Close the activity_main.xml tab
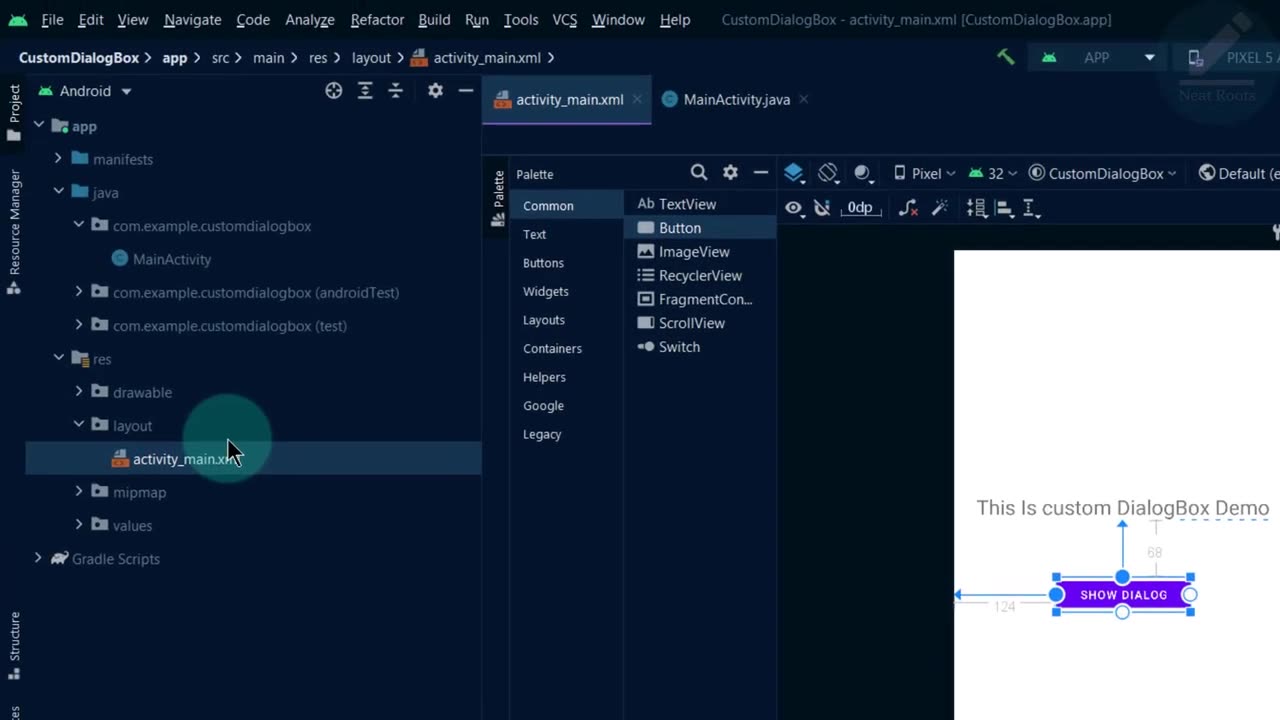The height and width of the screenshot is (720, 1280). tap(637, 99)
